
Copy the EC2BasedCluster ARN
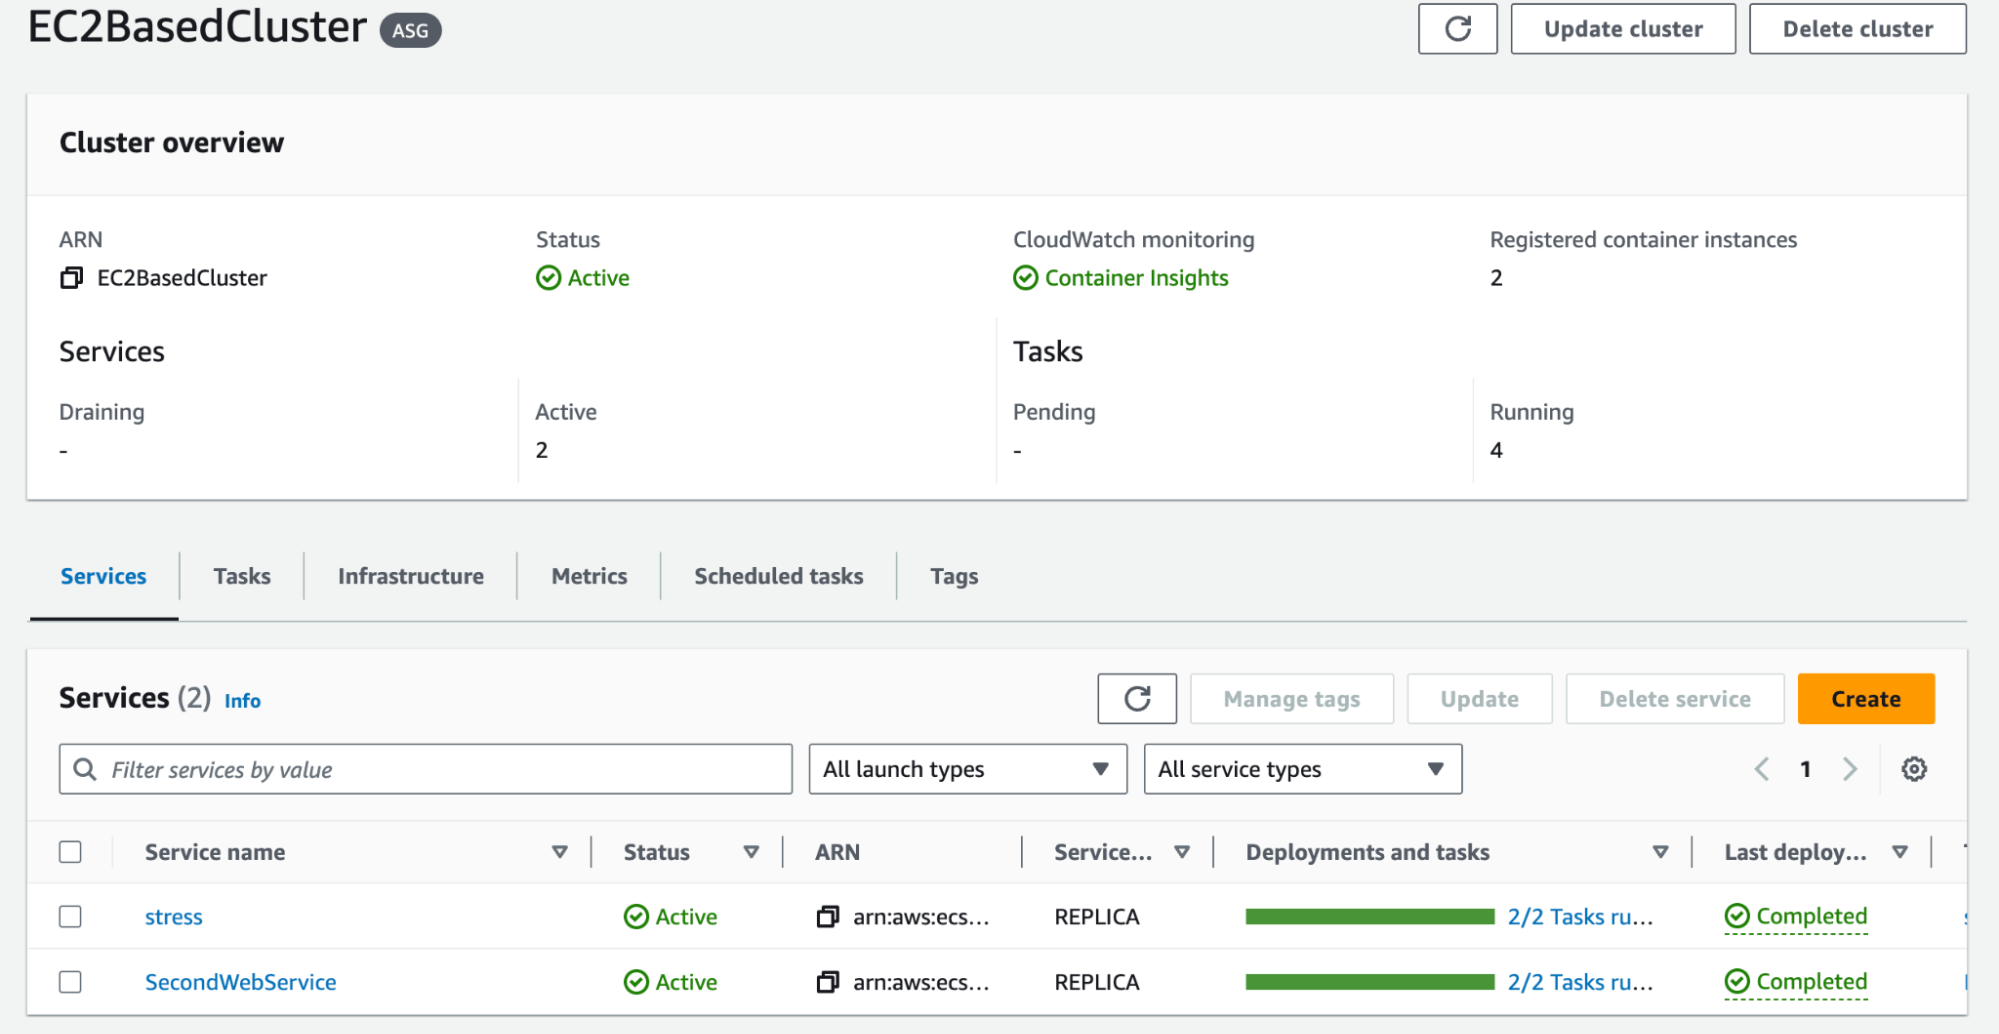pyautogui.click(x=71, y=278)
